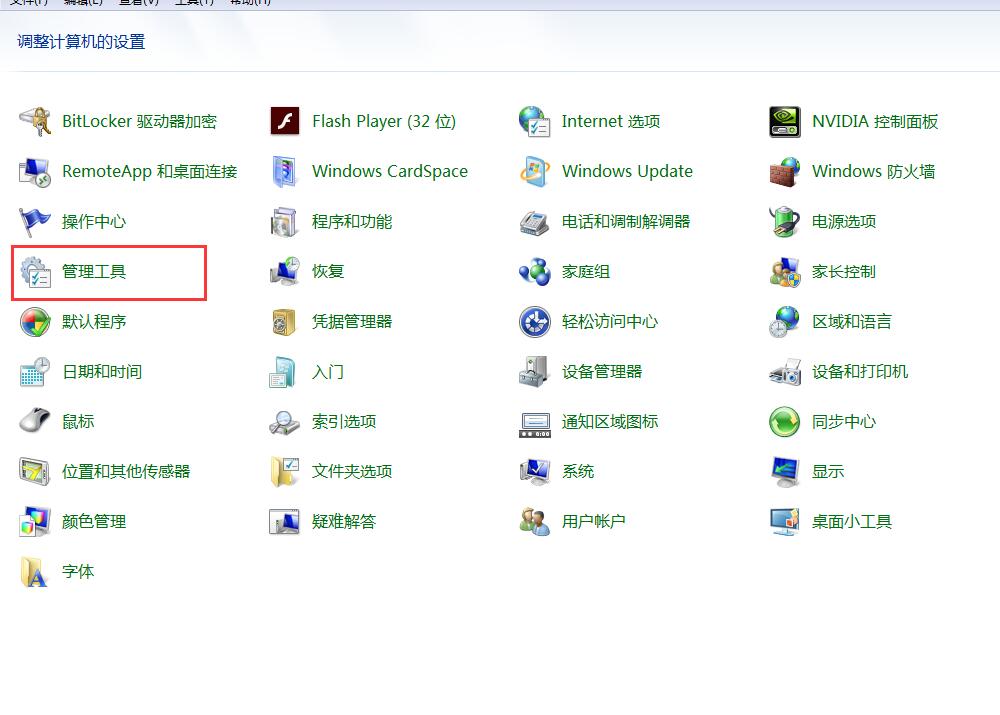Open the 家庭组 spheres icon
This screenshot has height=715, width=1000.
[x=534, y=272]
